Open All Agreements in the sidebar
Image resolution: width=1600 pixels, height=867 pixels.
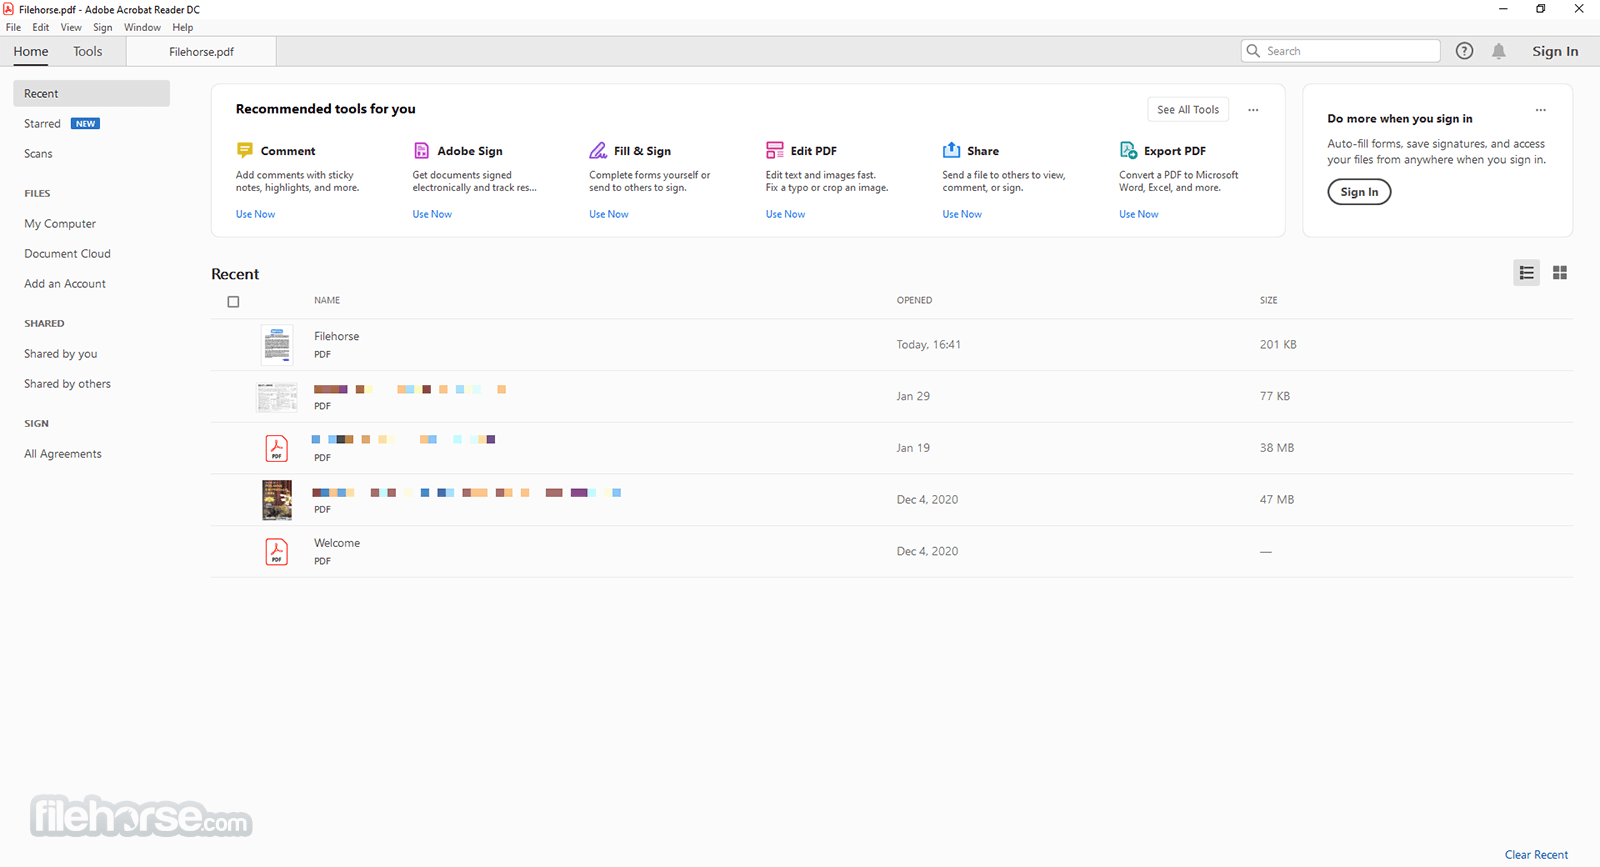tap(63, 454)
